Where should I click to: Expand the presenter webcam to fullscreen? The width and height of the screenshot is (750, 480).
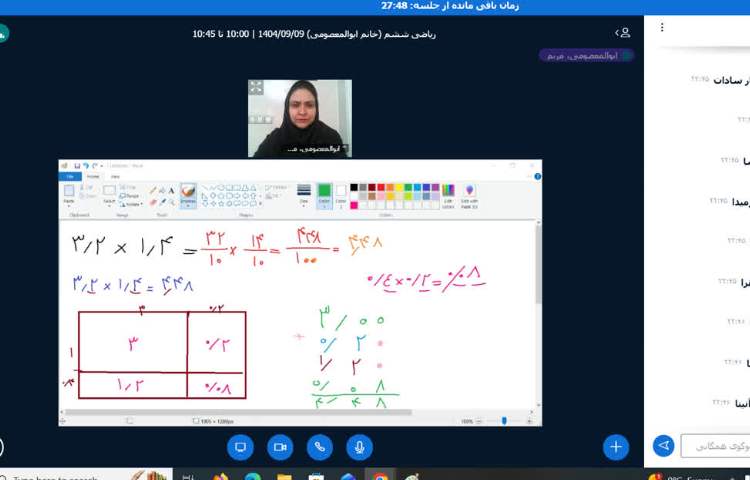coord(257,88)
